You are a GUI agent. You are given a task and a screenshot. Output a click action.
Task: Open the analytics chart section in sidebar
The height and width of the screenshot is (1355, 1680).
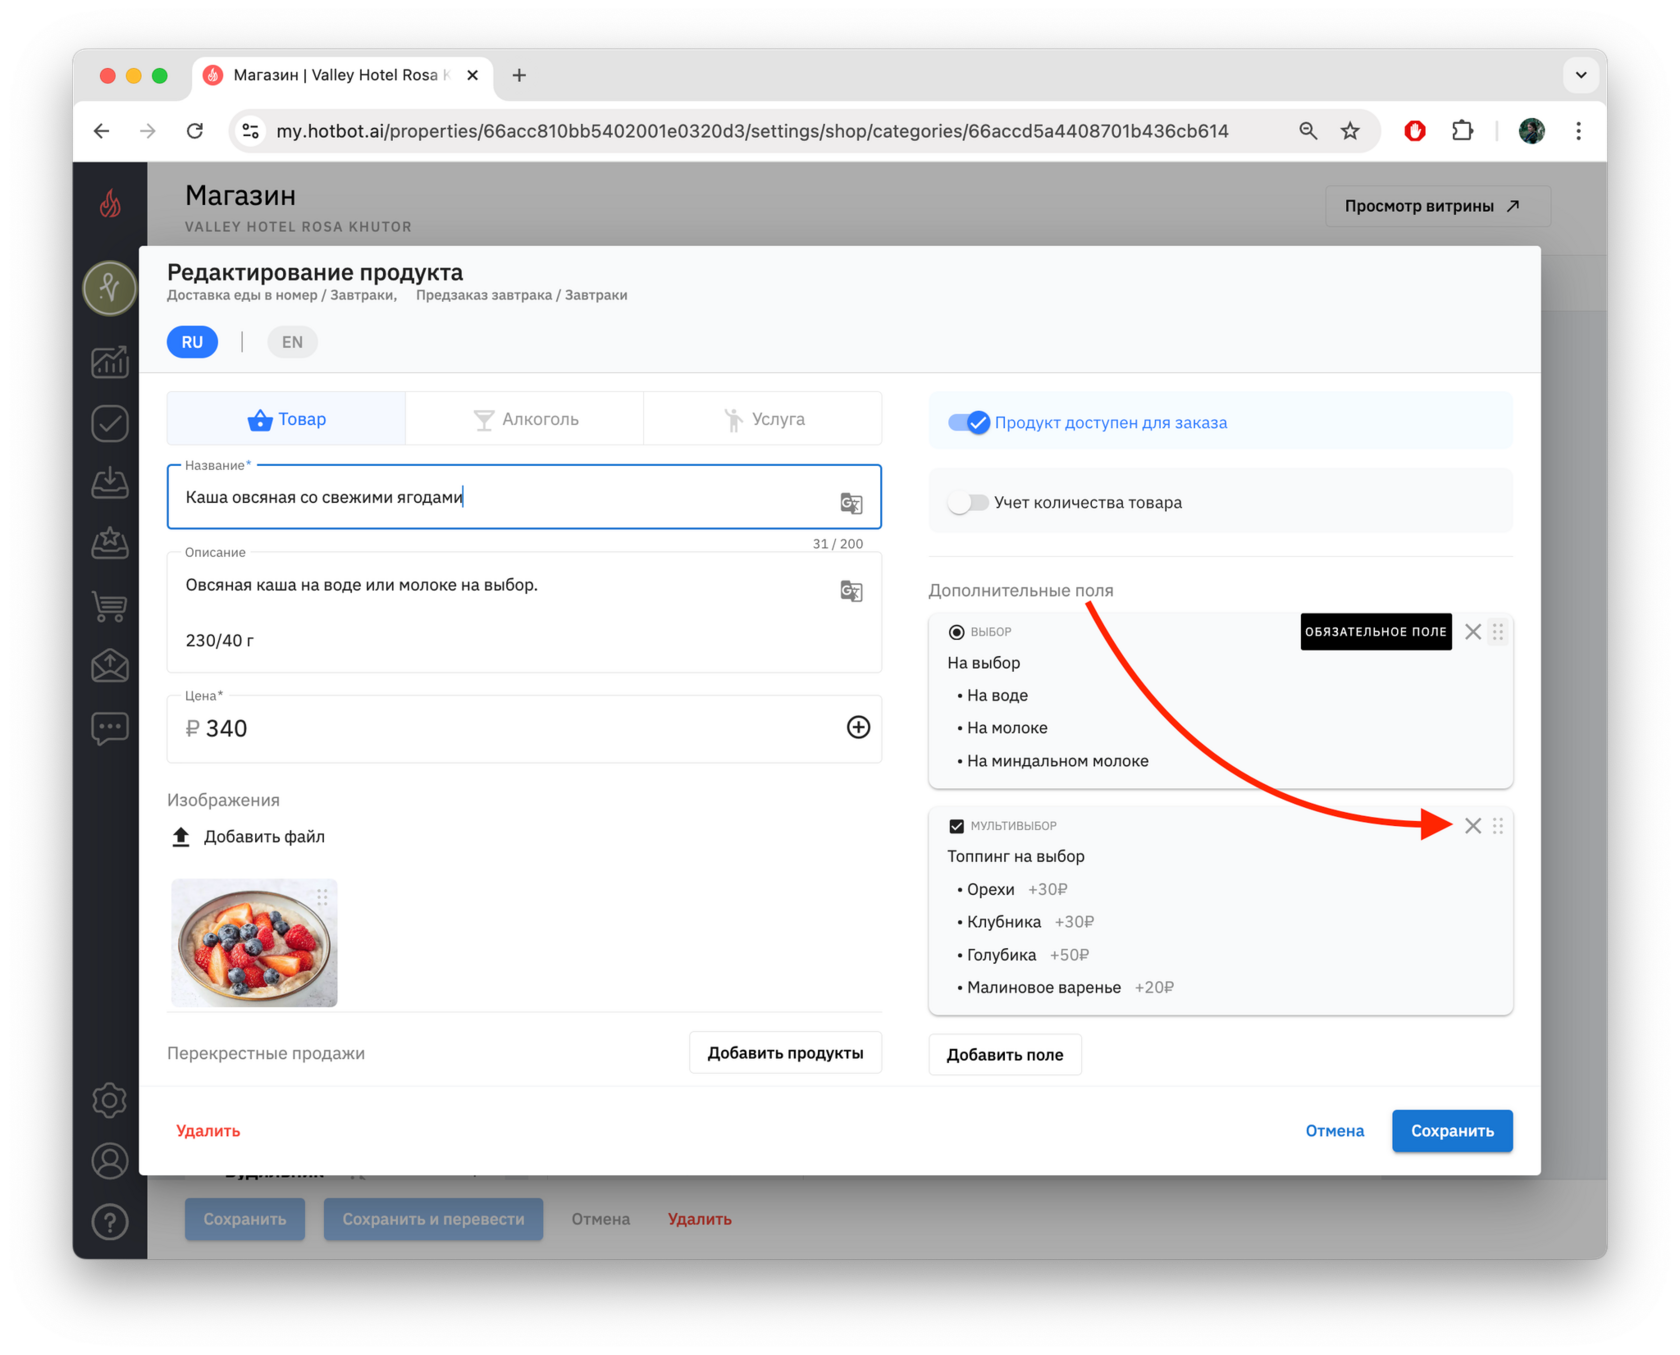click(x=110, y=362)
